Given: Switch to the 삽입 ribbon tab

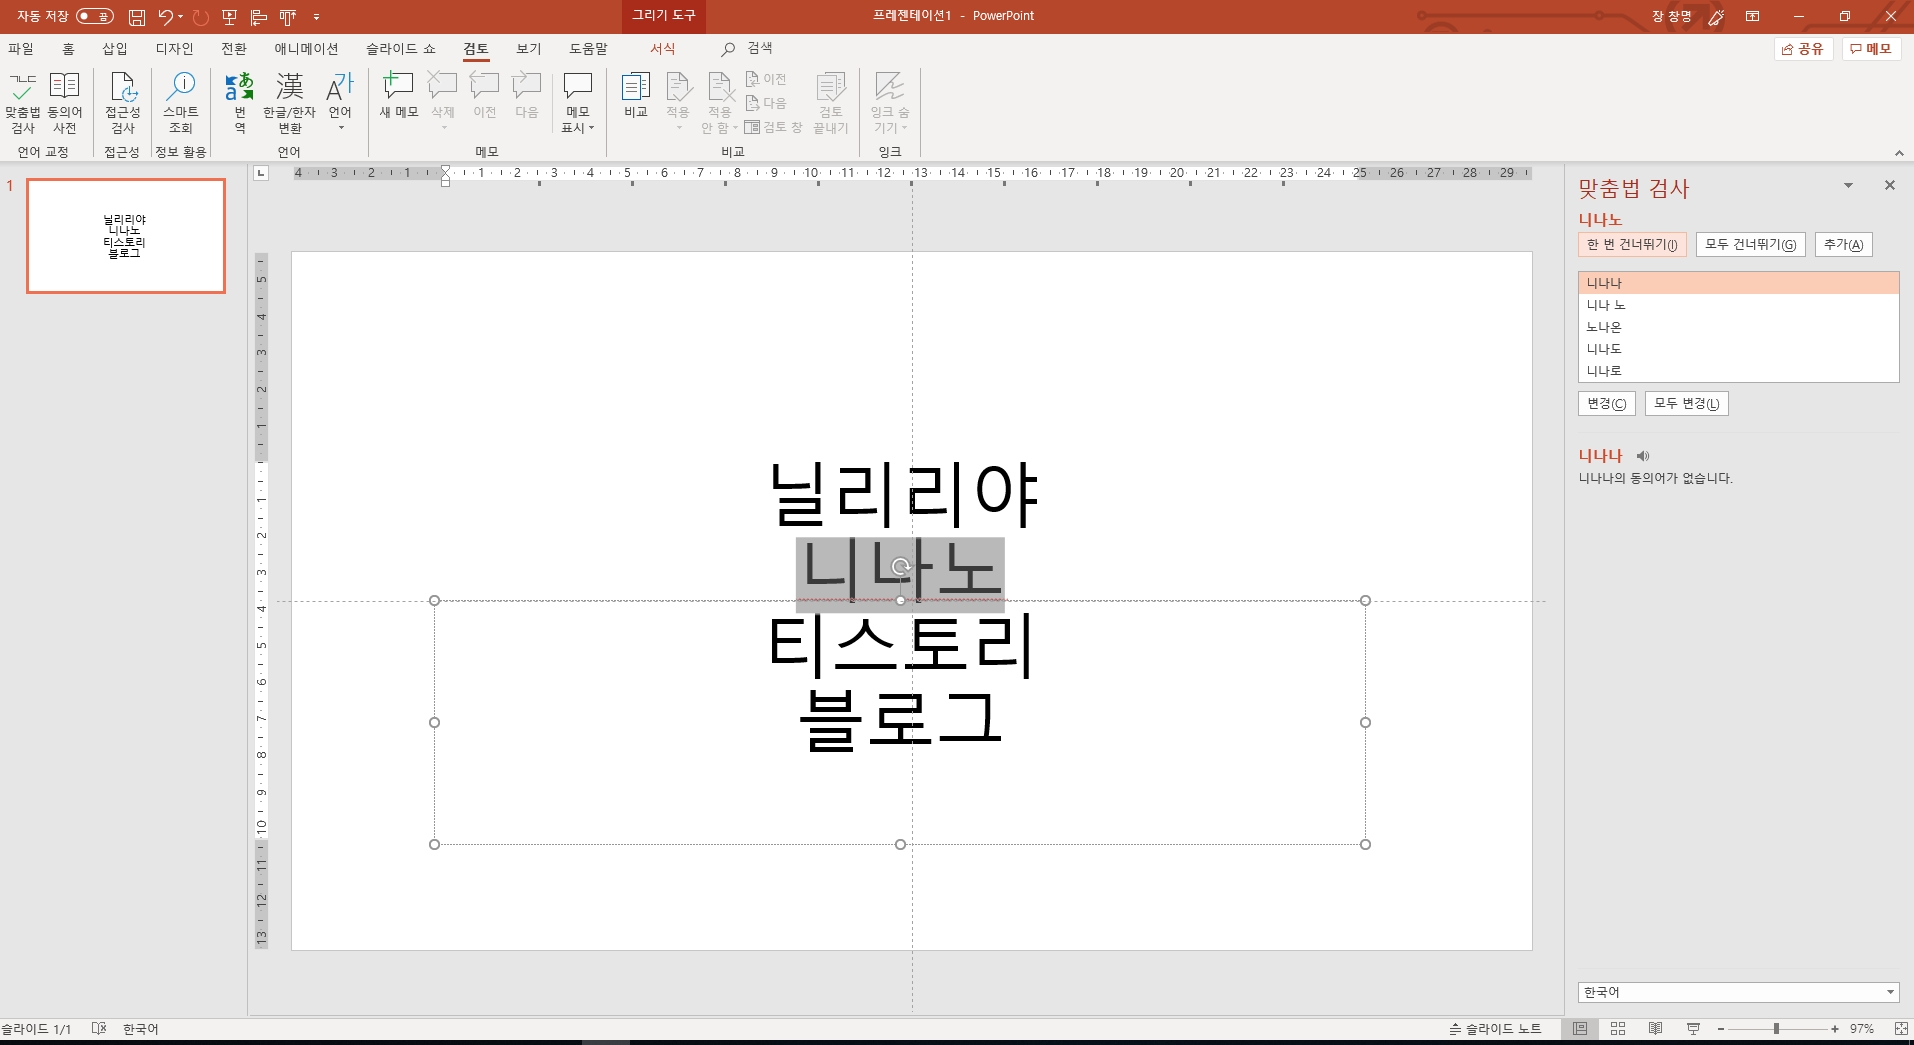Looking at the screenshot, I should point(115,49).
